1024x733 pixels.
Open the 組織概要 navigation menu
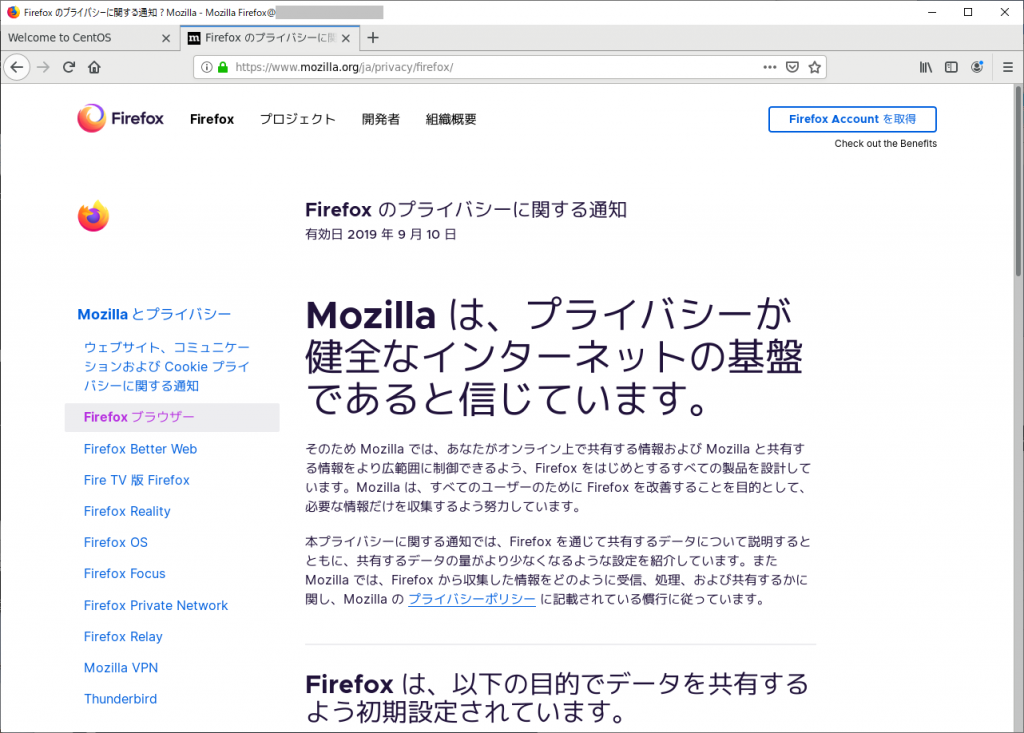[x=451, y=119]
